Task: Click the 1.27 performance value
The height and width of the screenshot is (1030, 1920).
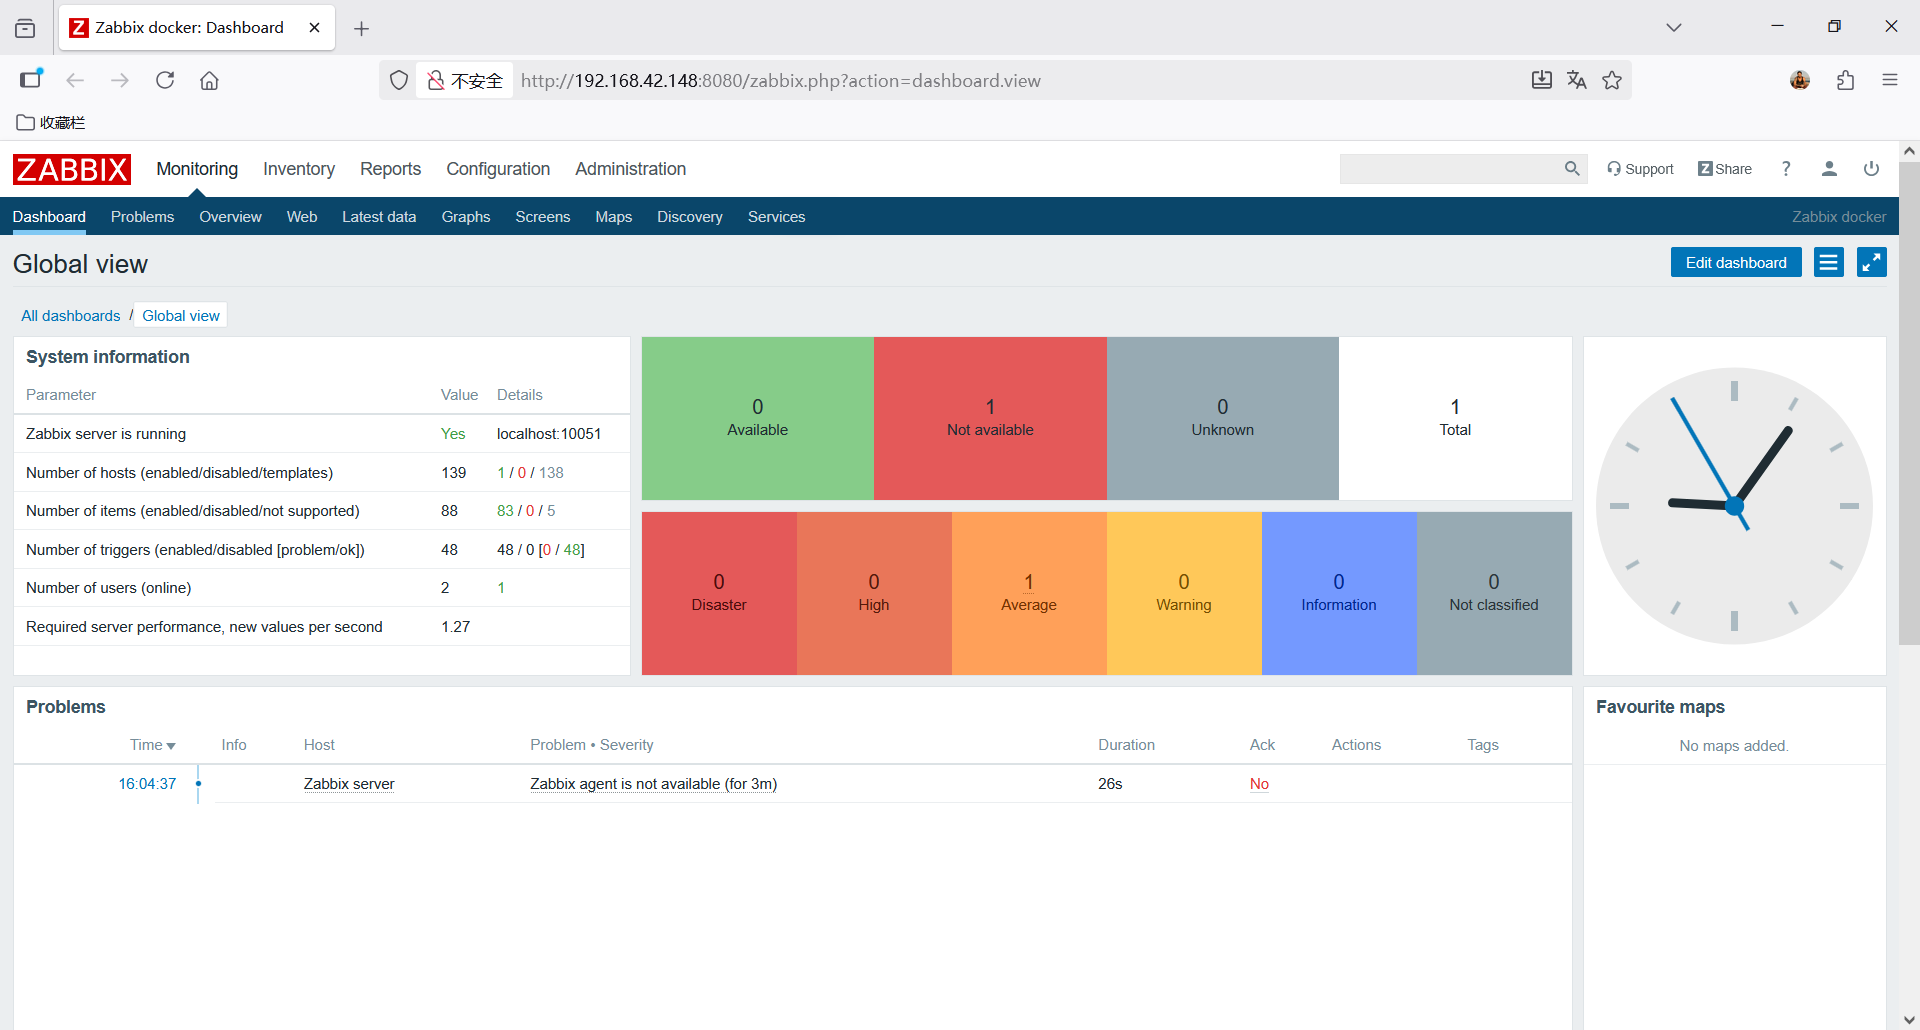Action: pos(455,627)
